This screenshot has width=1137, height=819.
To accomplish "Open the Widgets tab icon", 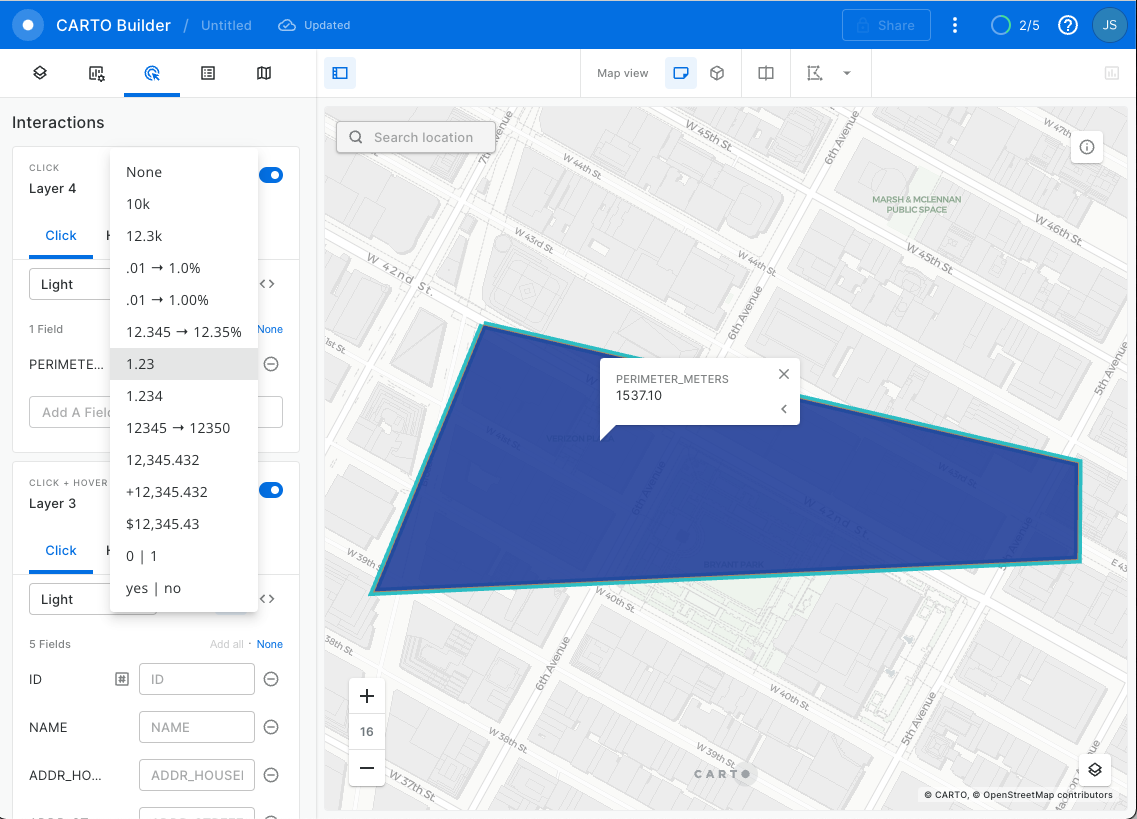I will point(96,73).
